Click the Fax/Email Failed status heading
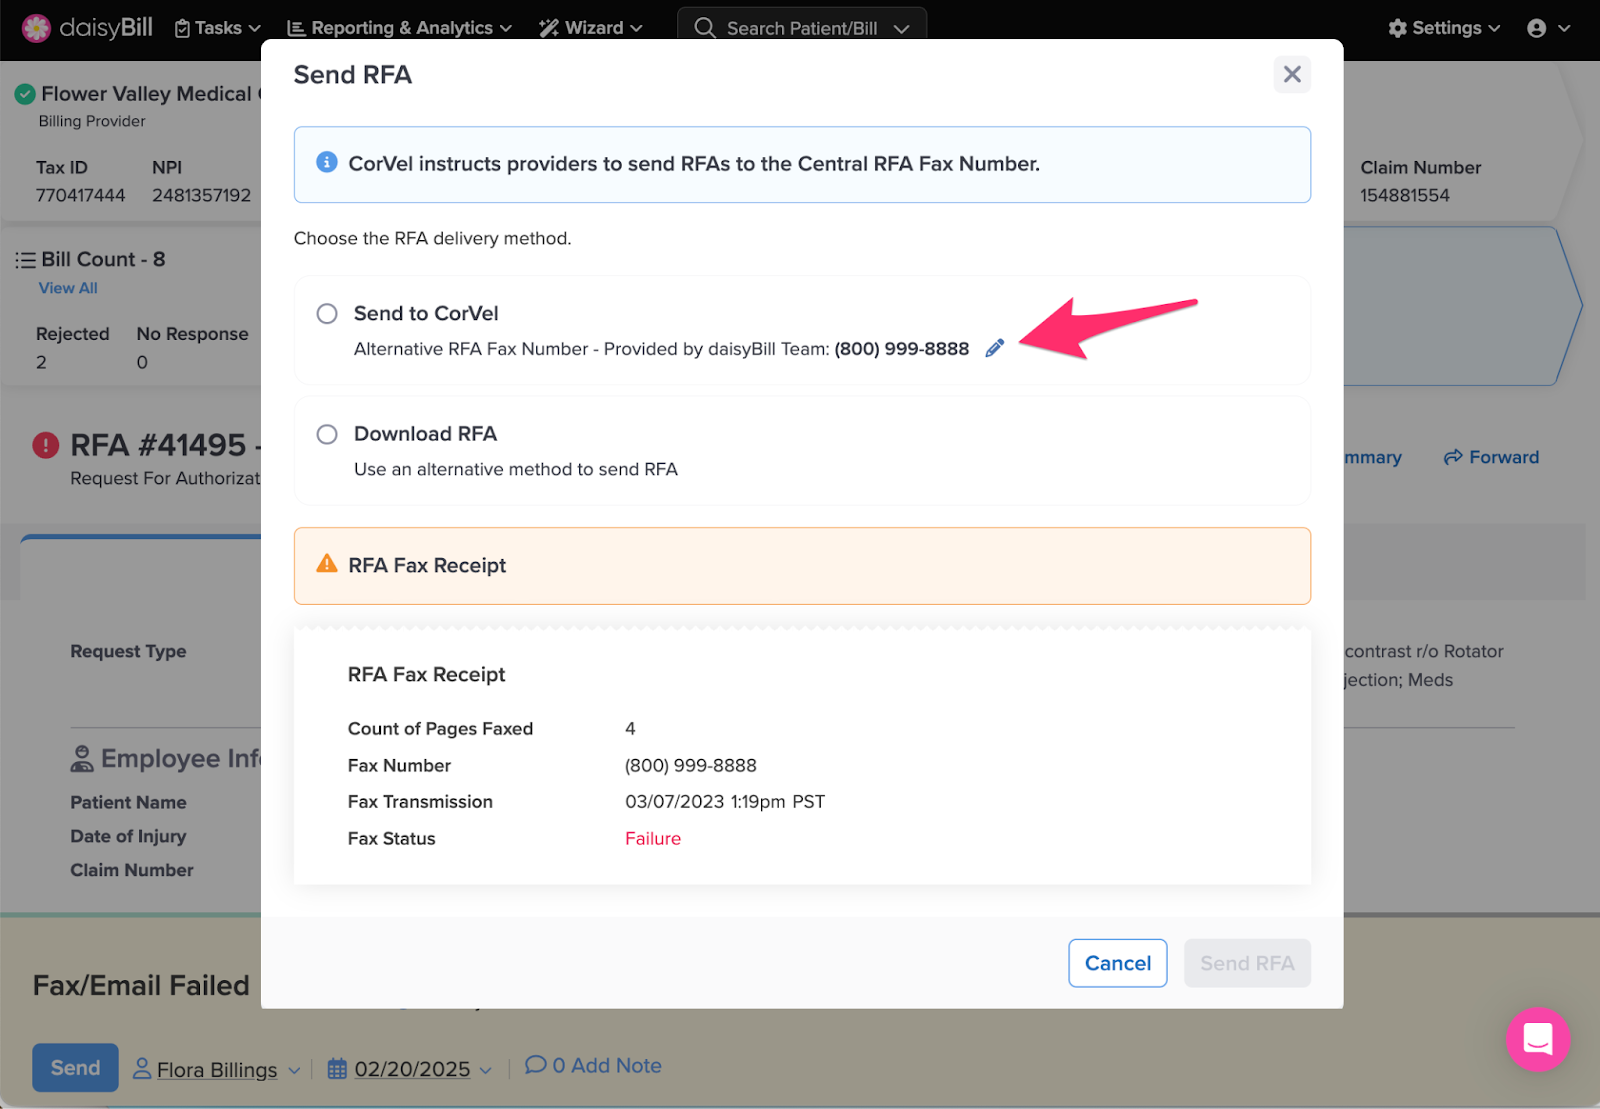The height and width of the screenshot is (1109, 1600). (x=141, y=986)
